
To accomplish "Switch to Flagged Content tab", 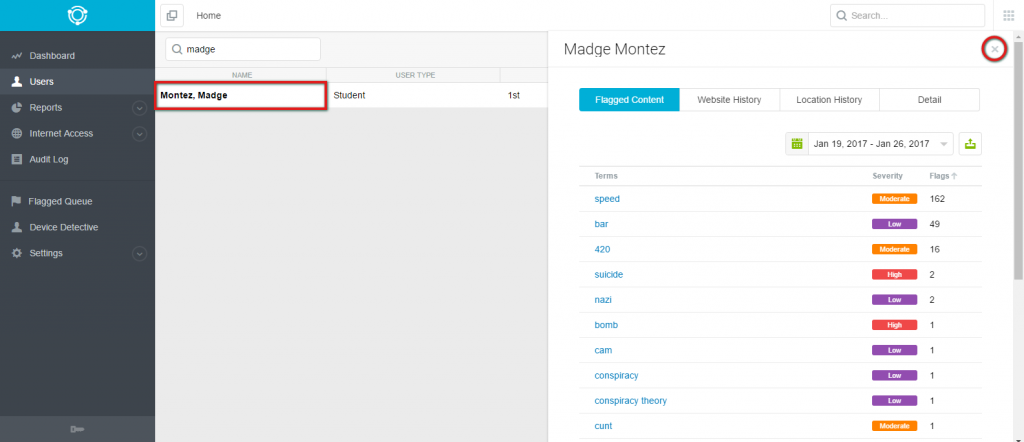I will coord(630,100).
